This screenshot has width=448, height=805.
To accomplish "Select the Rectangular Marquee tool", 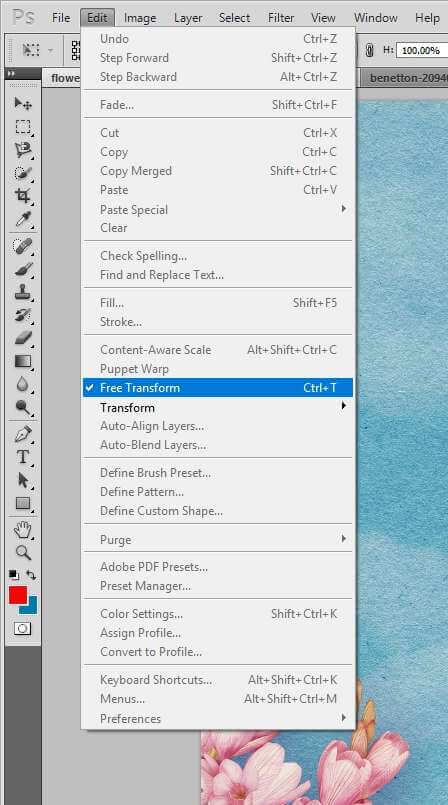I will click(23, 127).
